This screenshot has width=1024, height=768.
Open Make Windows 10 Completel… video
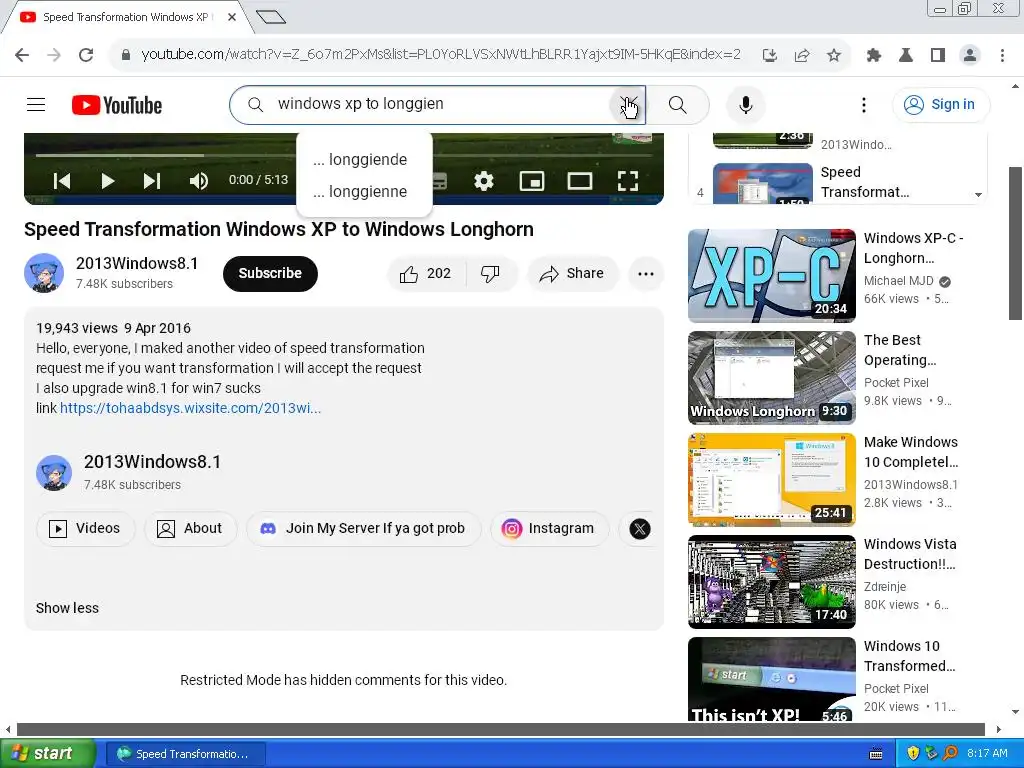tap(771, 479)
